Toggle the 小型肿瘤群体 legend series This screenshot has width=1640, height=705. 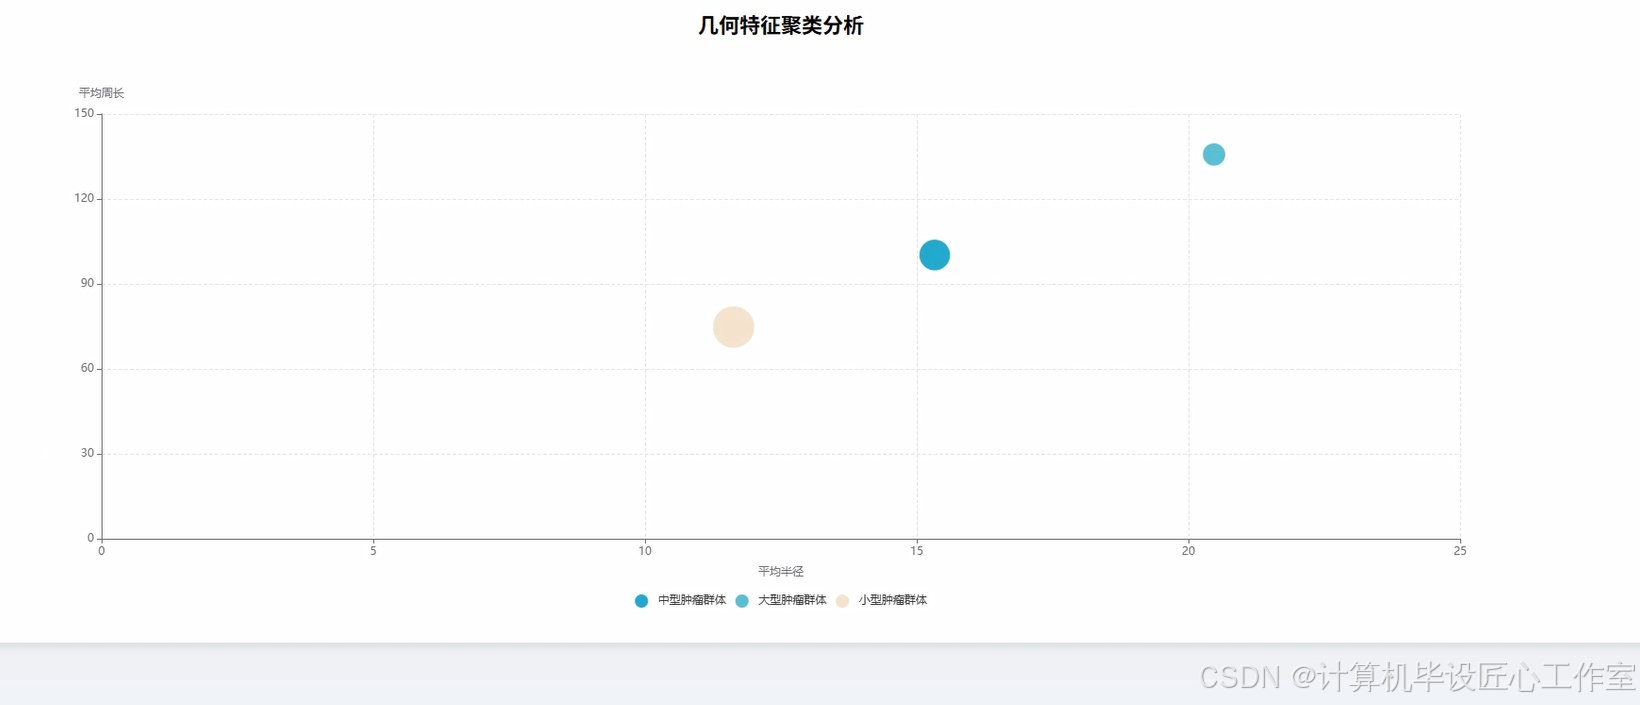pos(881,601)
